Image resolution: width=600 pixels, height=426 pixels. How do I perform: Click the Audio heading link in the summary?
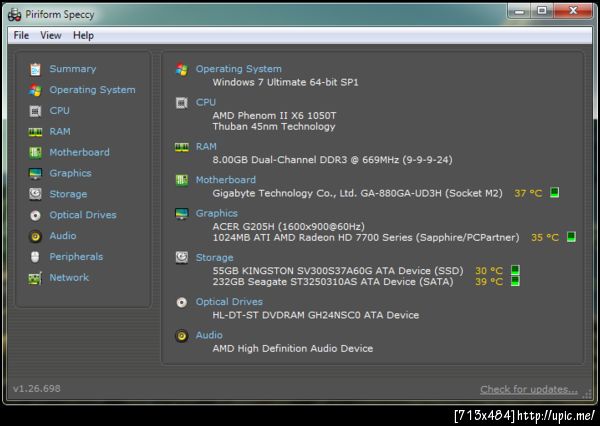209,335
